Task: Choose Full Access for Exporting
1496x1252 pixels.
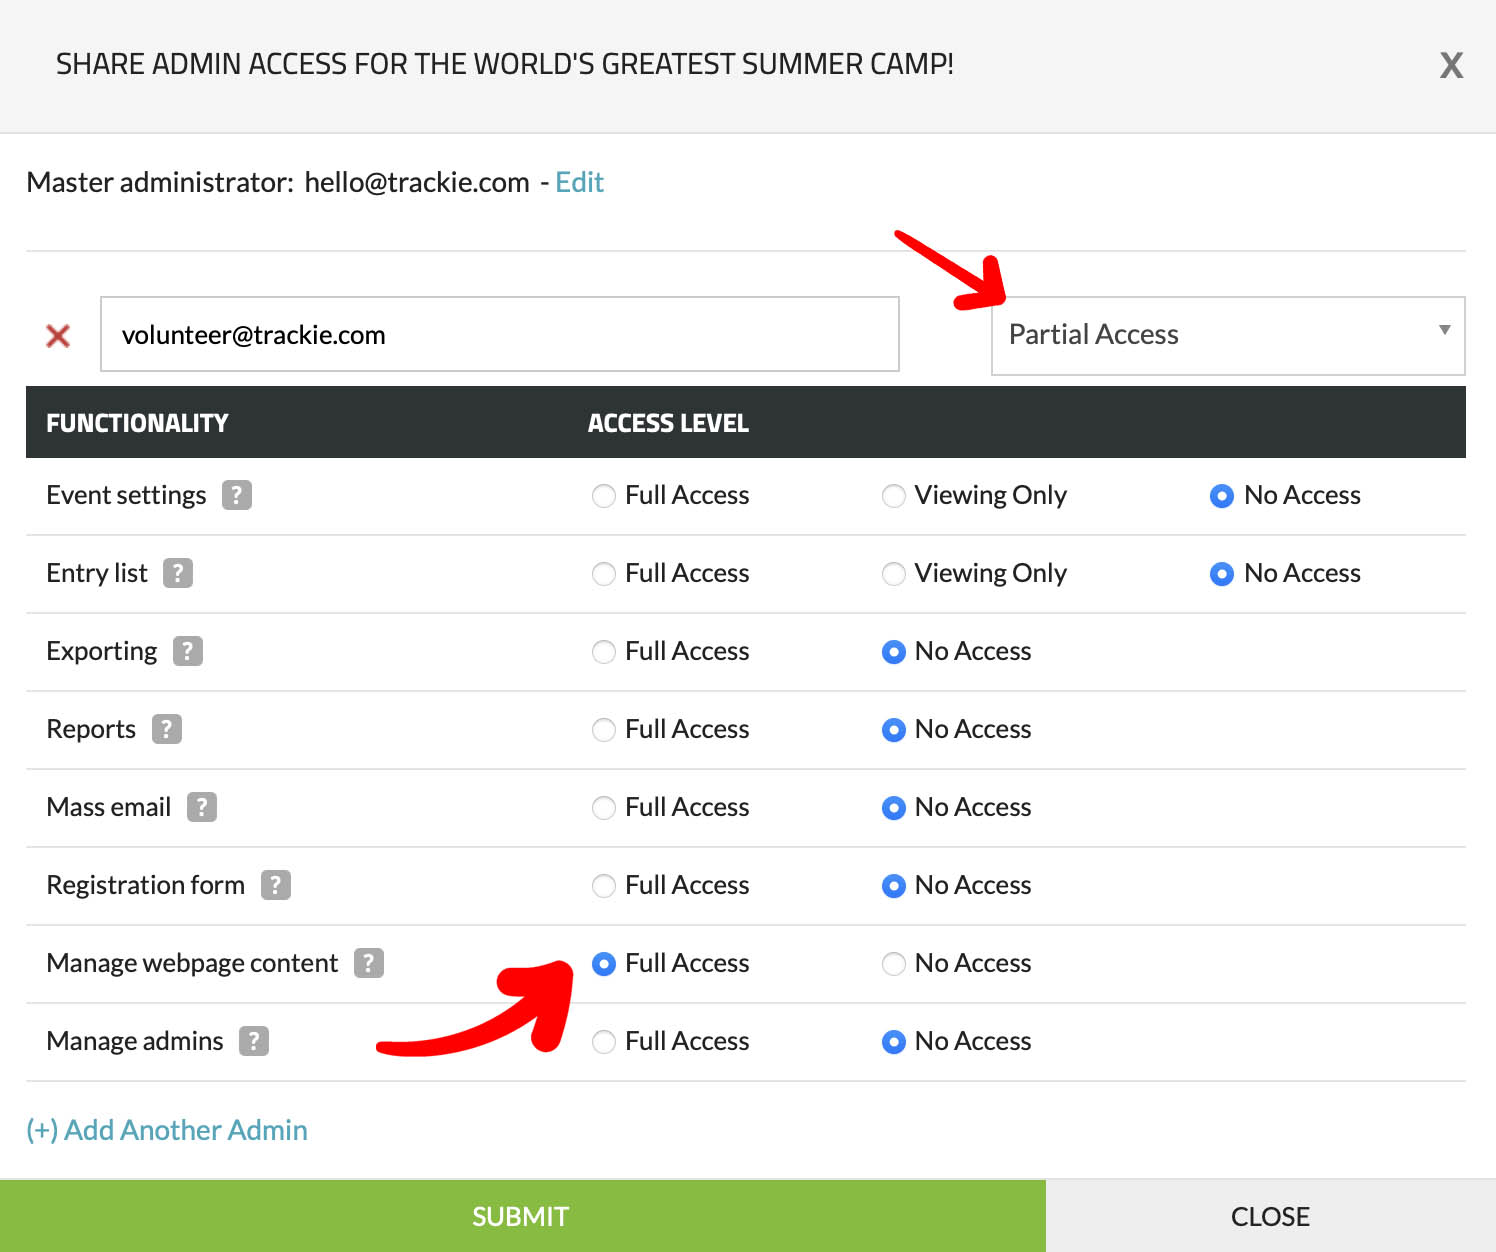Action: pos(604,652)
